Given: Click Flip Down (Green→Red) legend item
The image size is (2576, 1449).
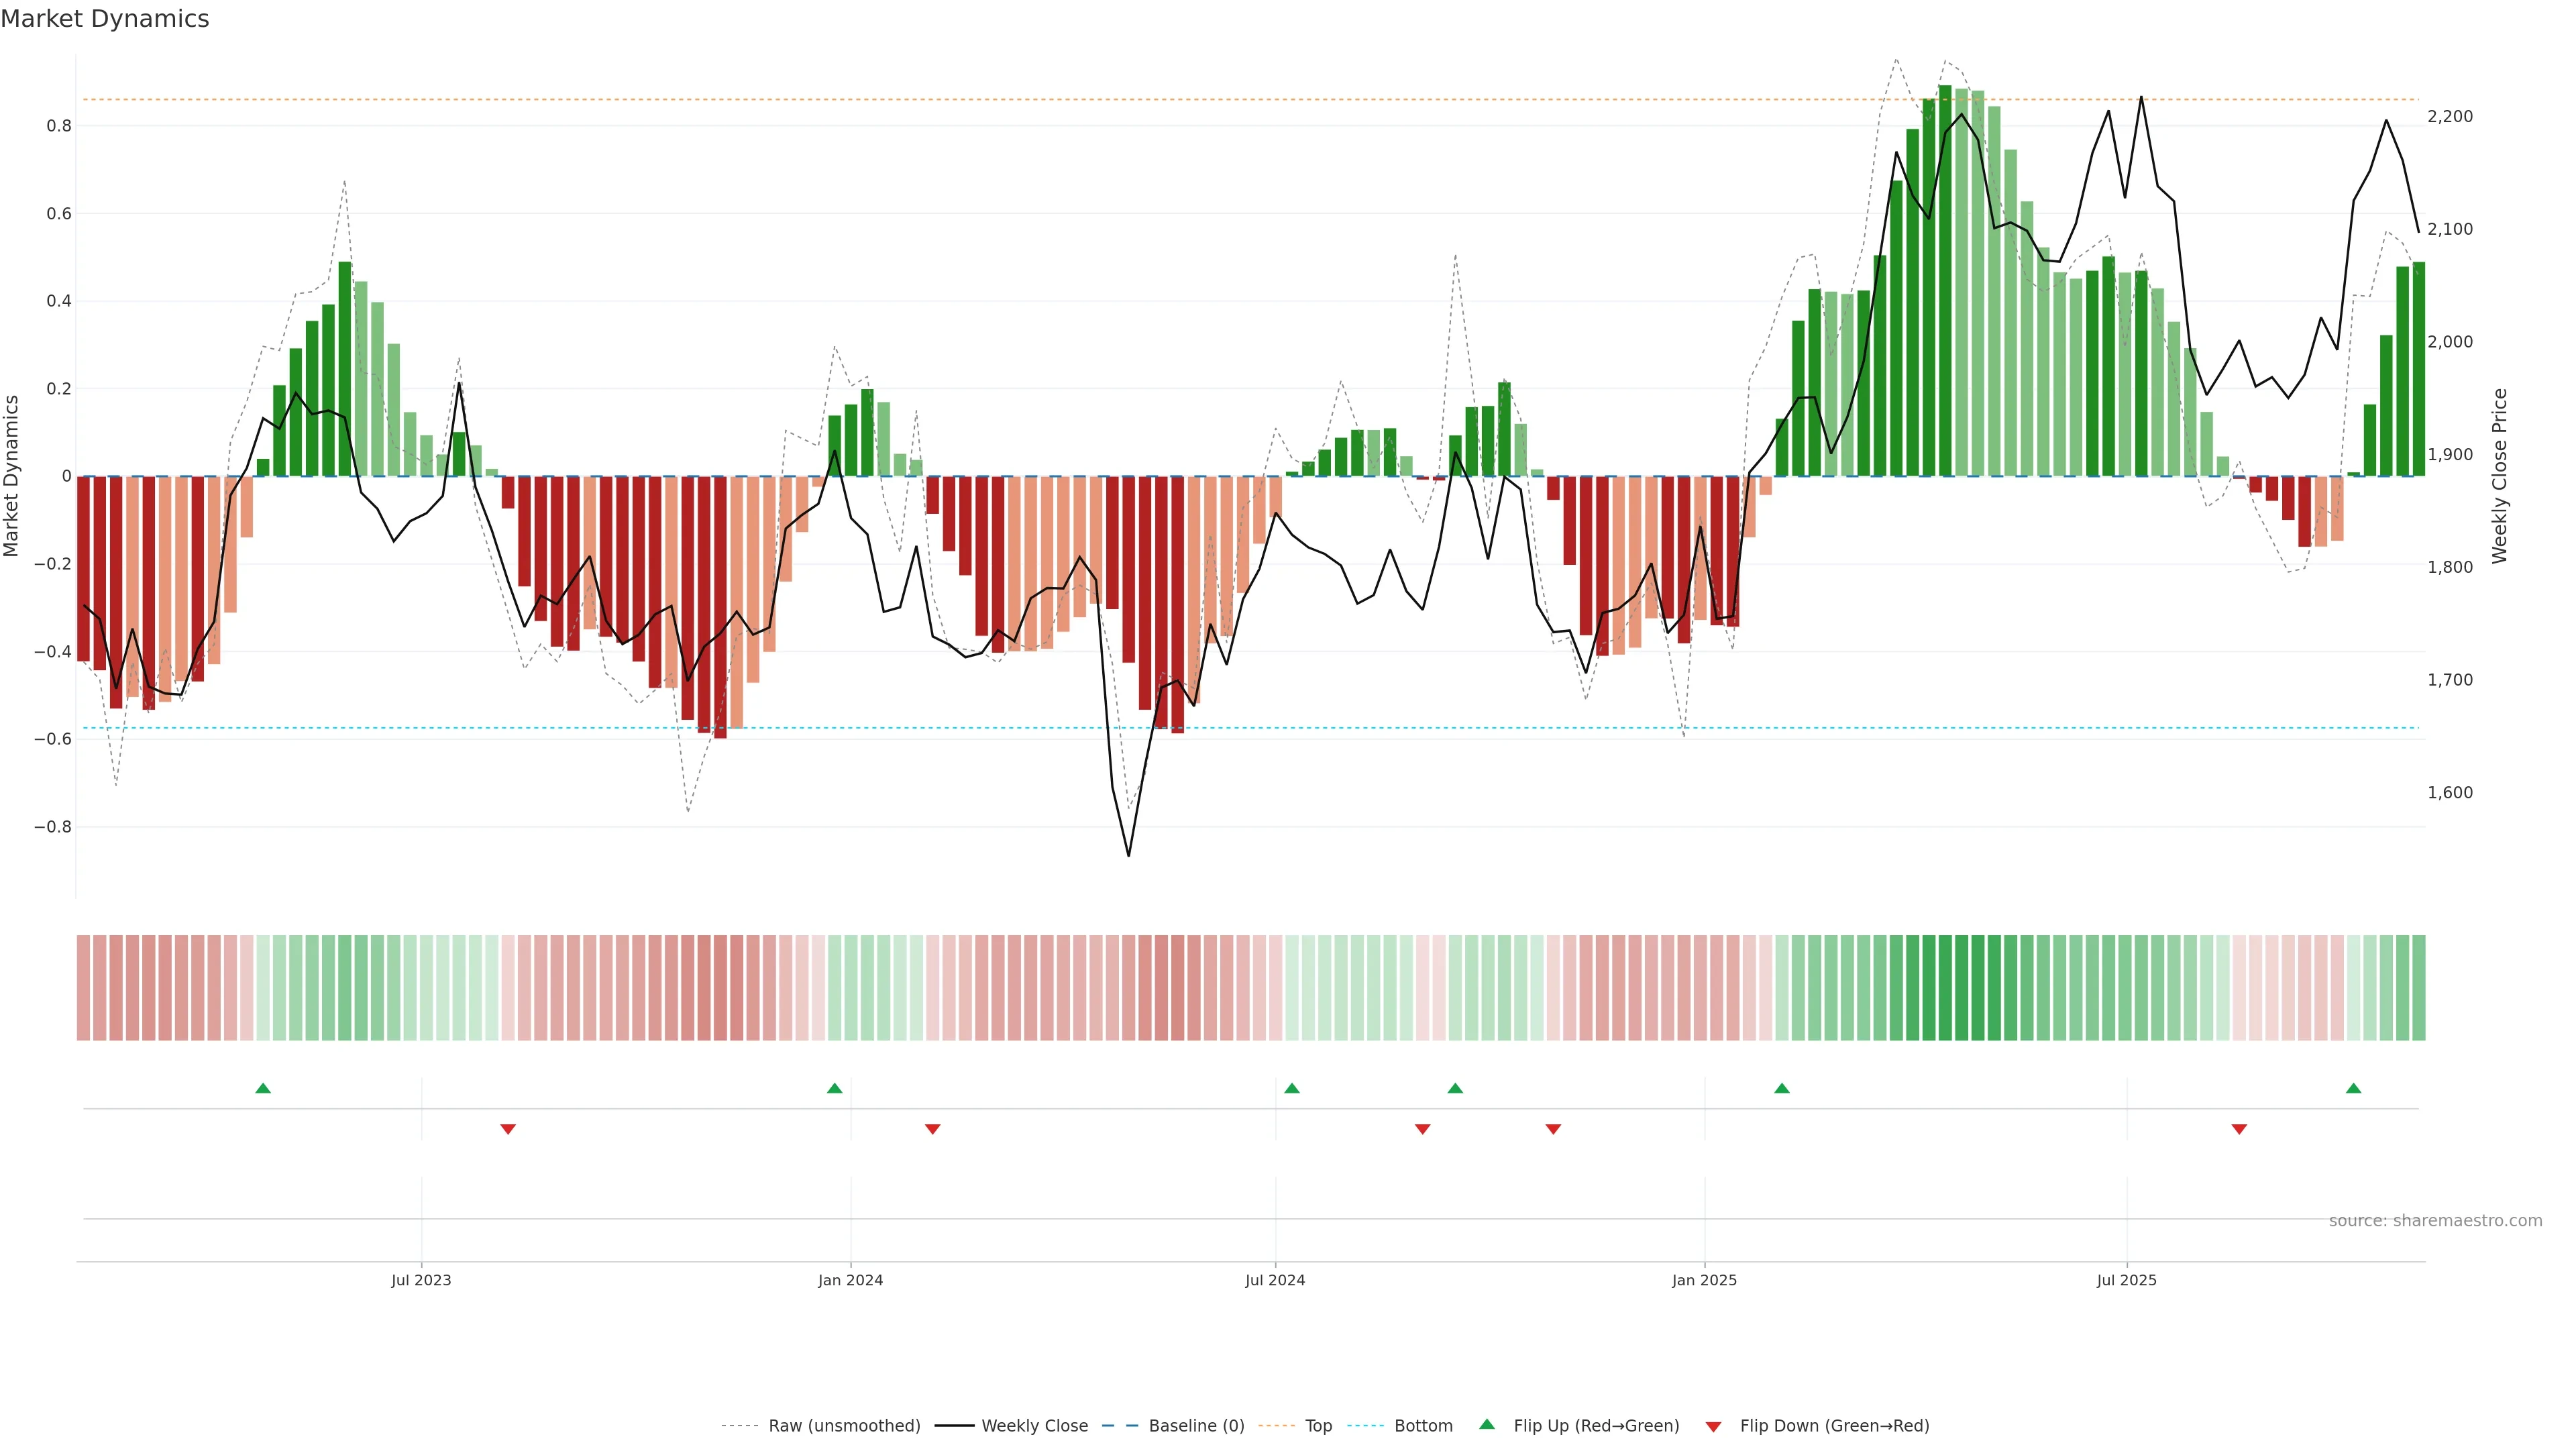Looking at the screenshot, I should 1834,1426.
